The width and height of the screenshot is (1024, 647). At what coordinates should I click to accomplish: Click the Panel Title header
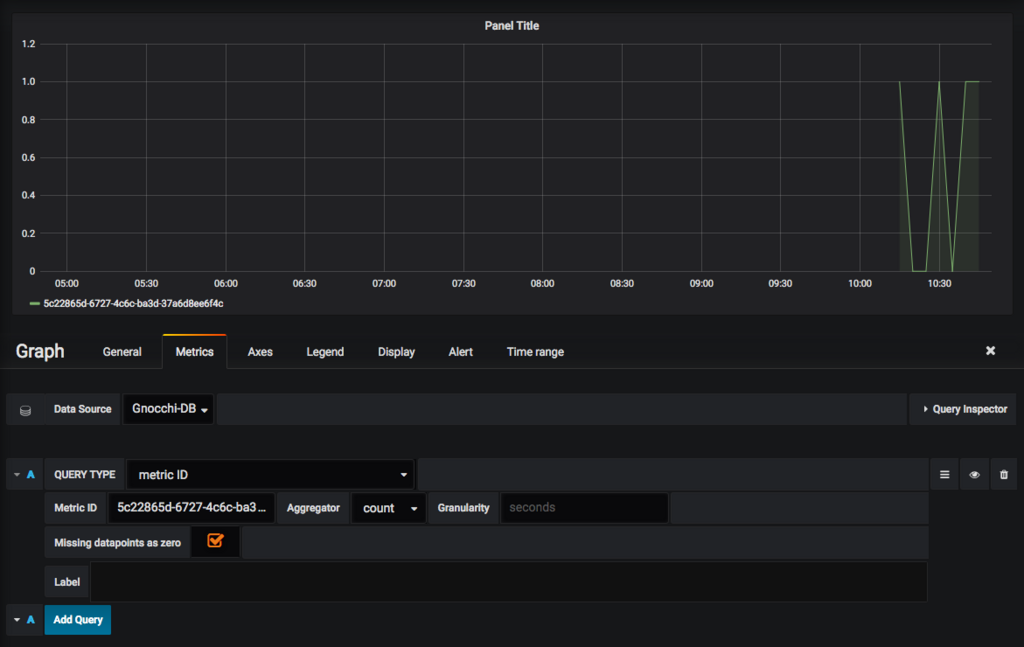click(511, 26)
